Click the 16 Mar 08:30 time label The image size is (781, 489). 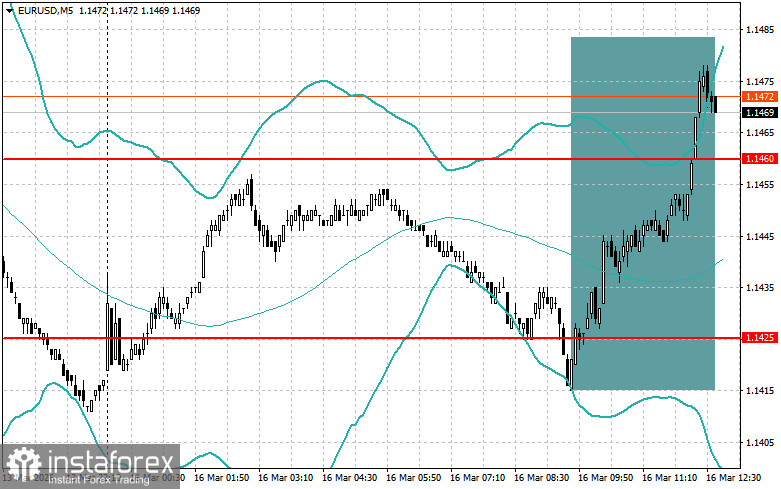click(541, 478)
